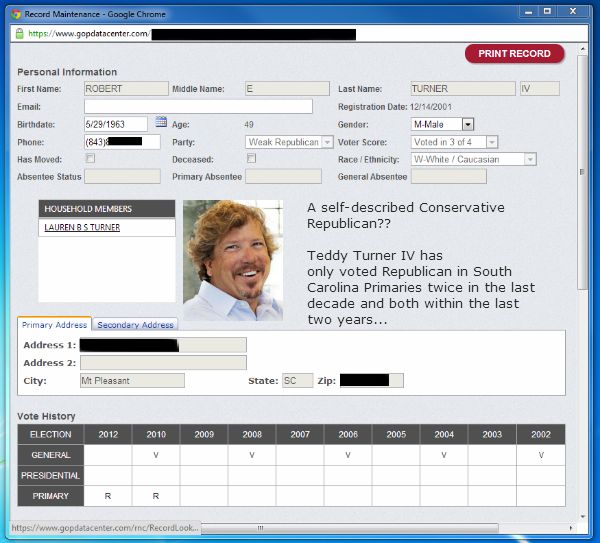Click the secure padlock icon in address bar
Screen dimensions: 600x543
[19, 34]
